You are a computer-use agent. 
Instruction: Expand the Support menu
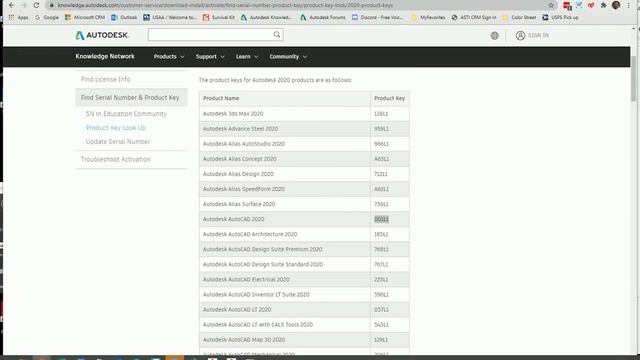210,57
